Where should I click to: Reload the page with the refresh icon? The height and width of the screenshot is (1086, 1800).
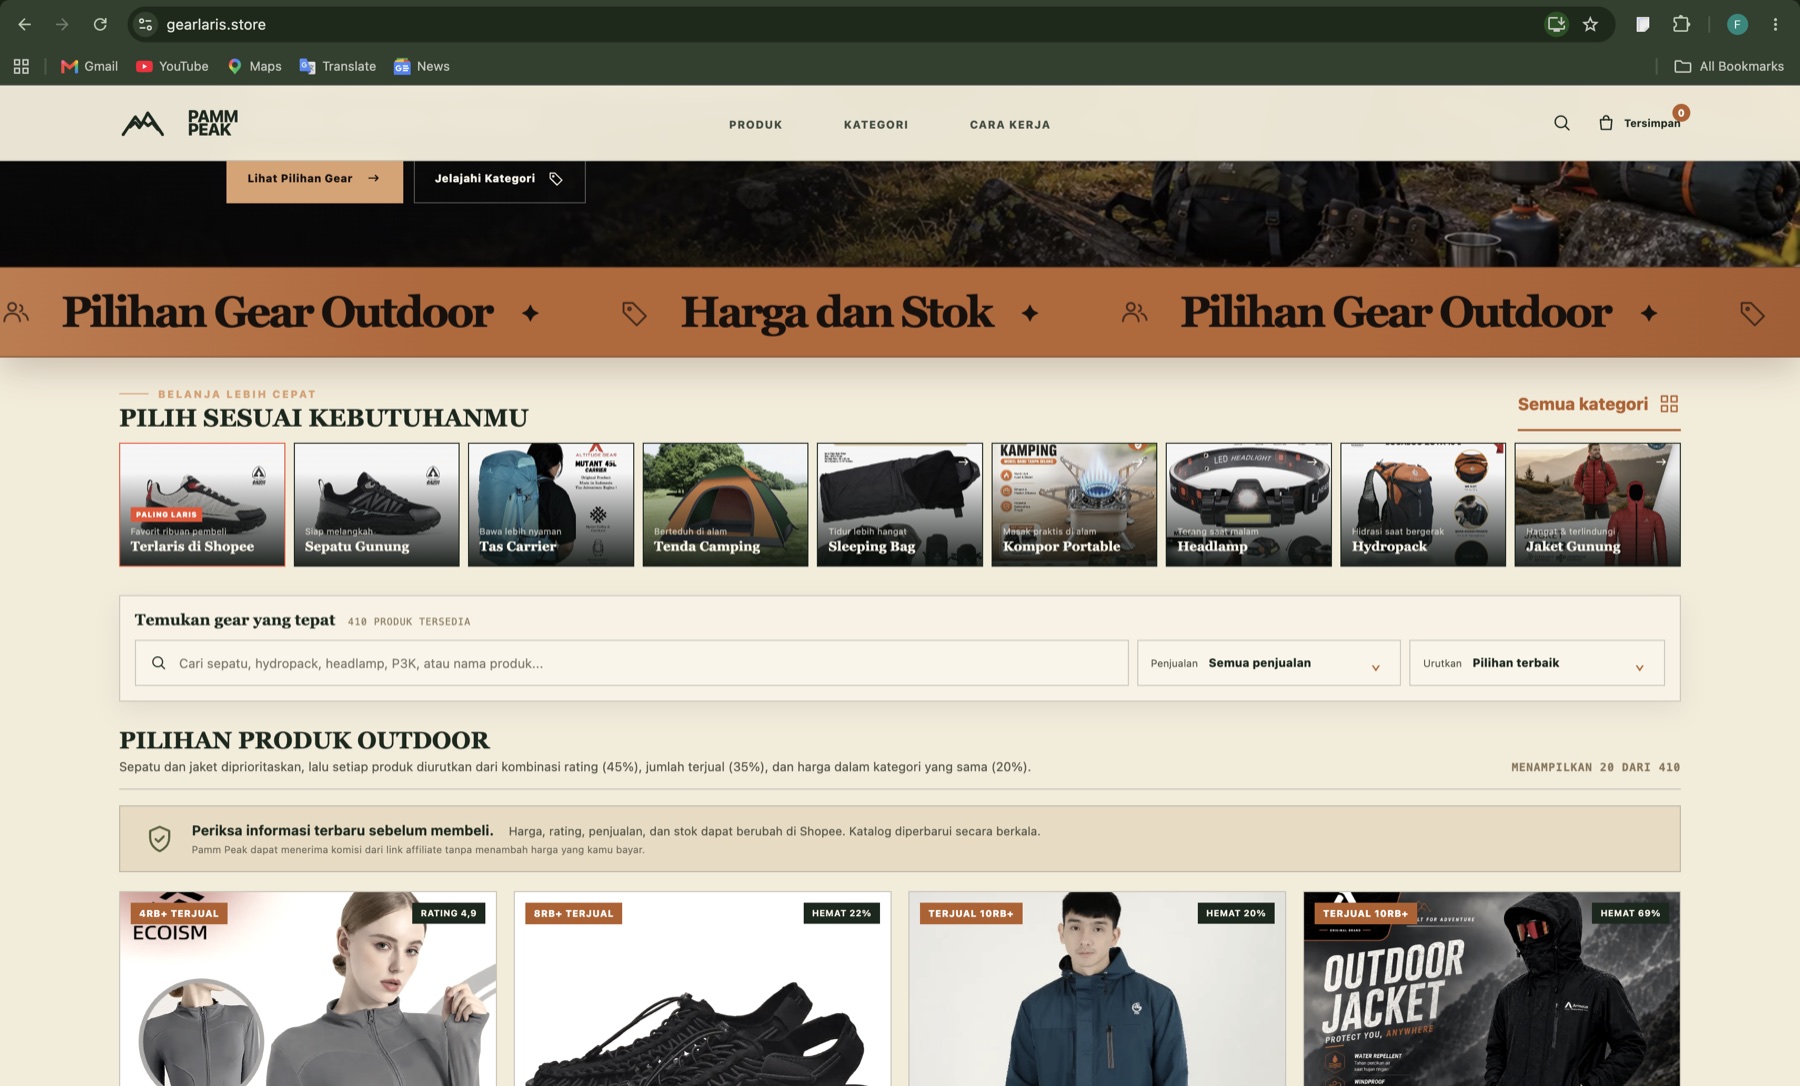pyautogui.click(x=100, y=24)
